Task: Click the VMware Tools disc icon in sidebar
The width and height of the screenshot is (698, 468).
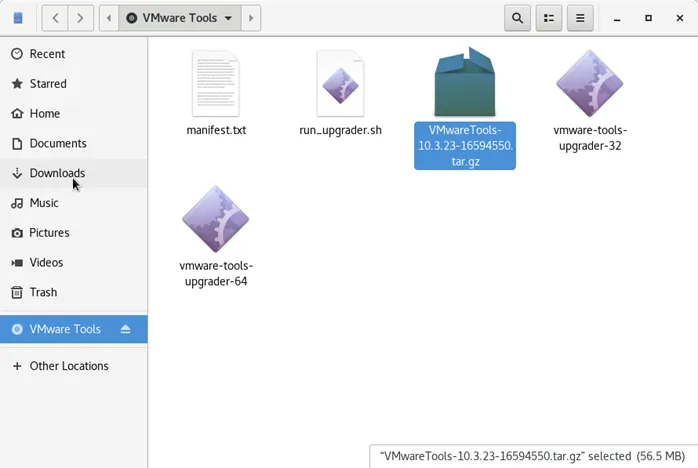Action: pyautogui.click(x=17, y=329)
